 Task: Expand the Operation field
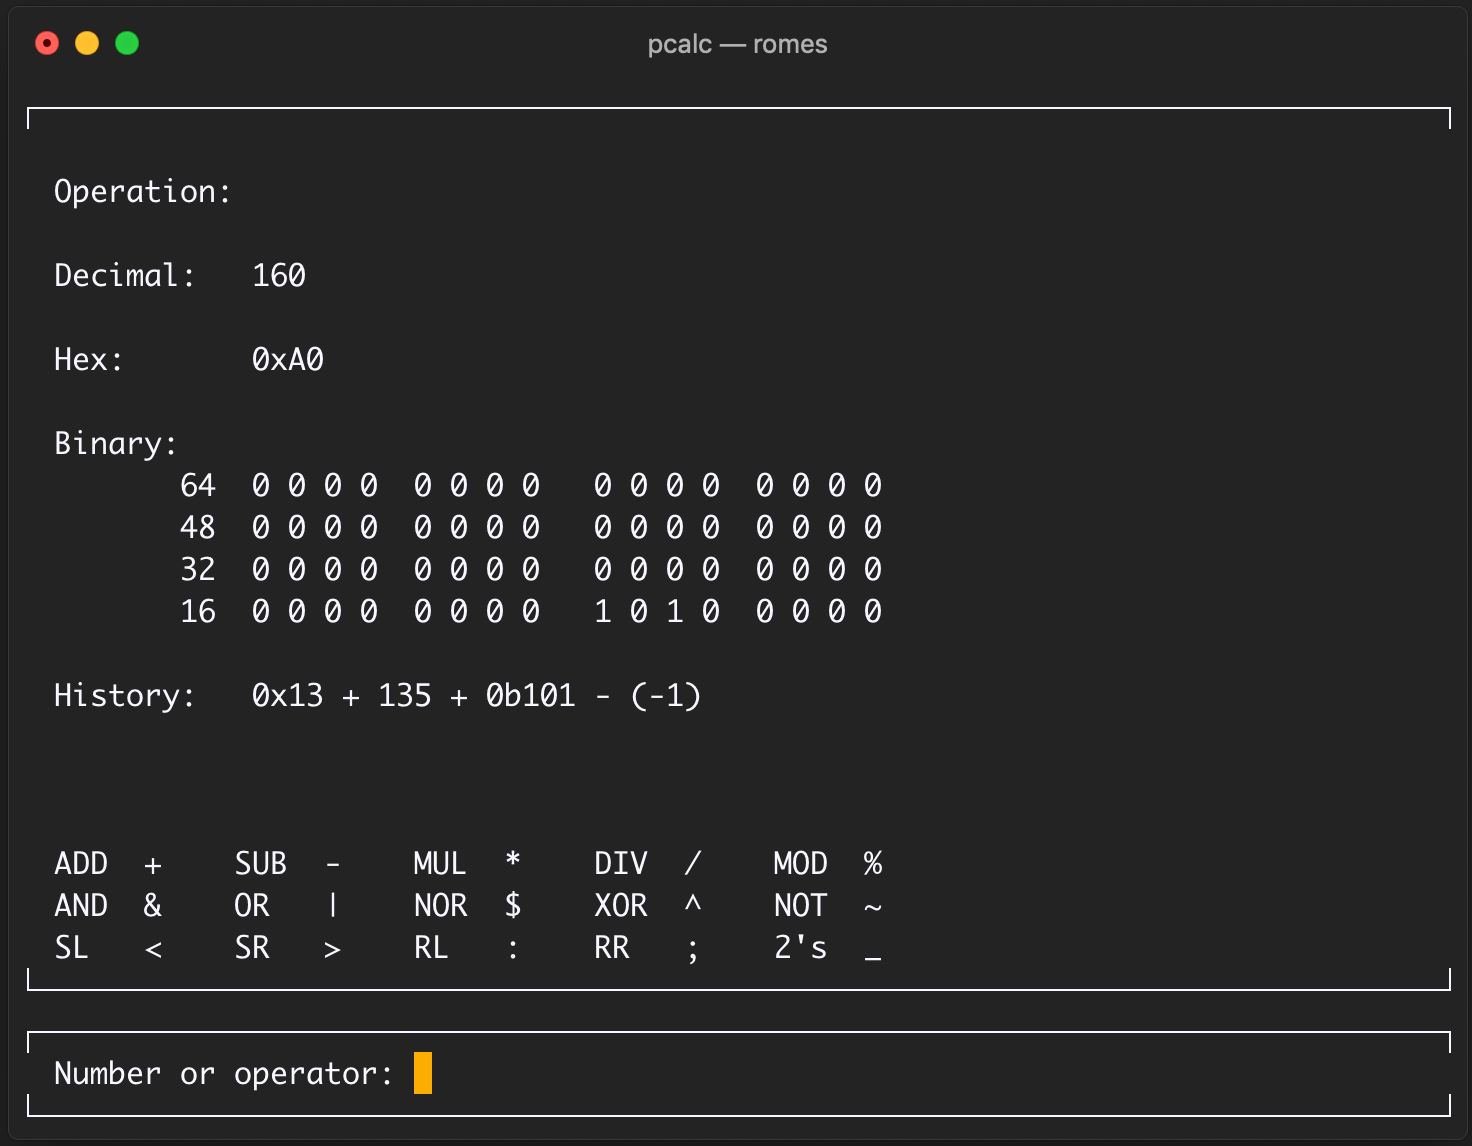click(141, 191)
